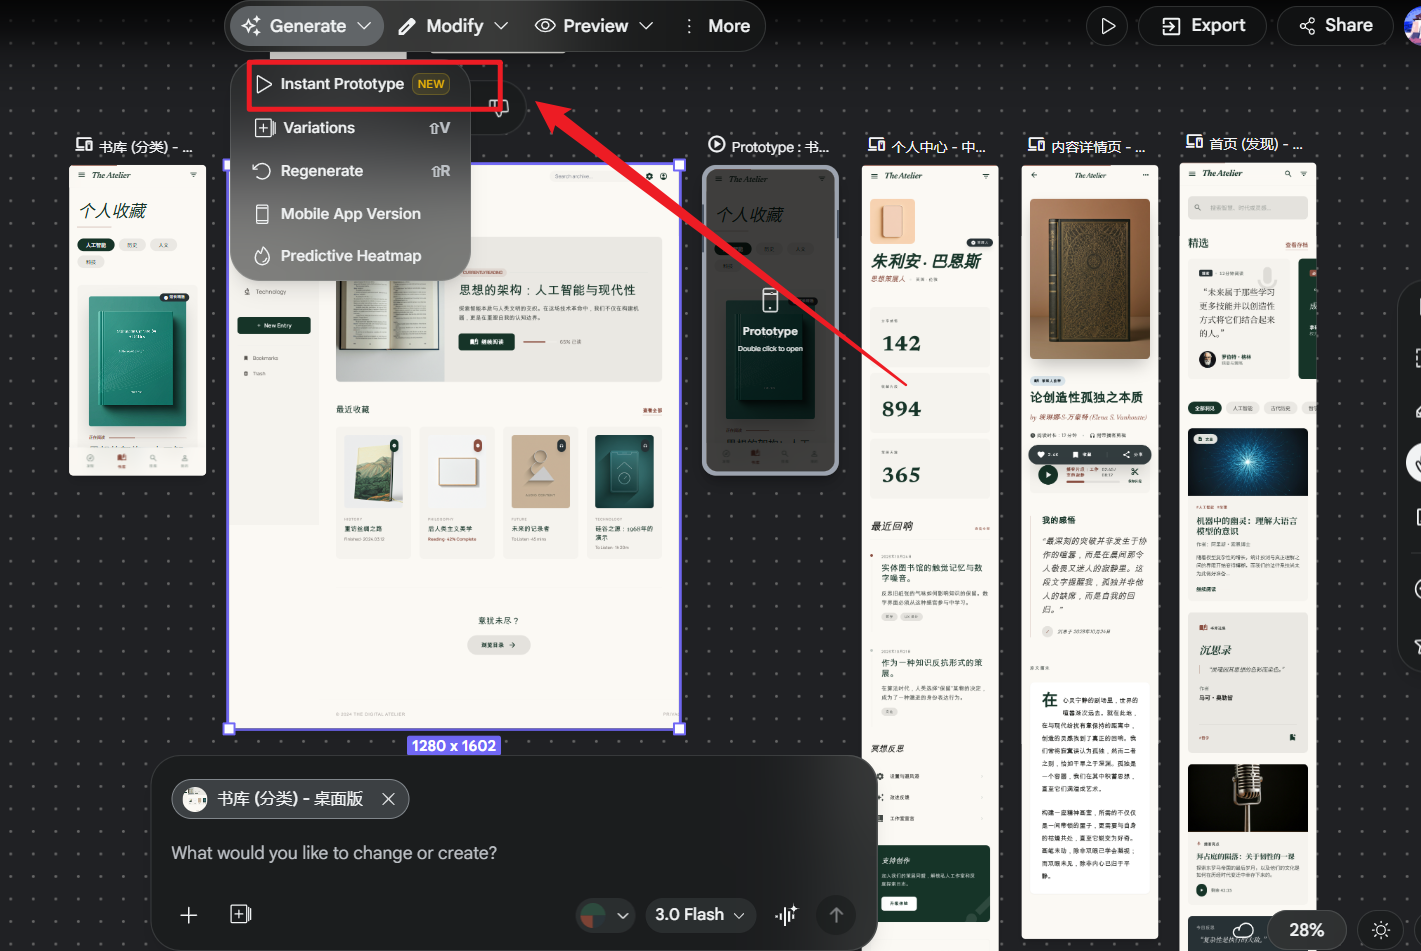Click the Variations icon in menu
This screenshot has width=1421, height=951.
click(264, 128)
